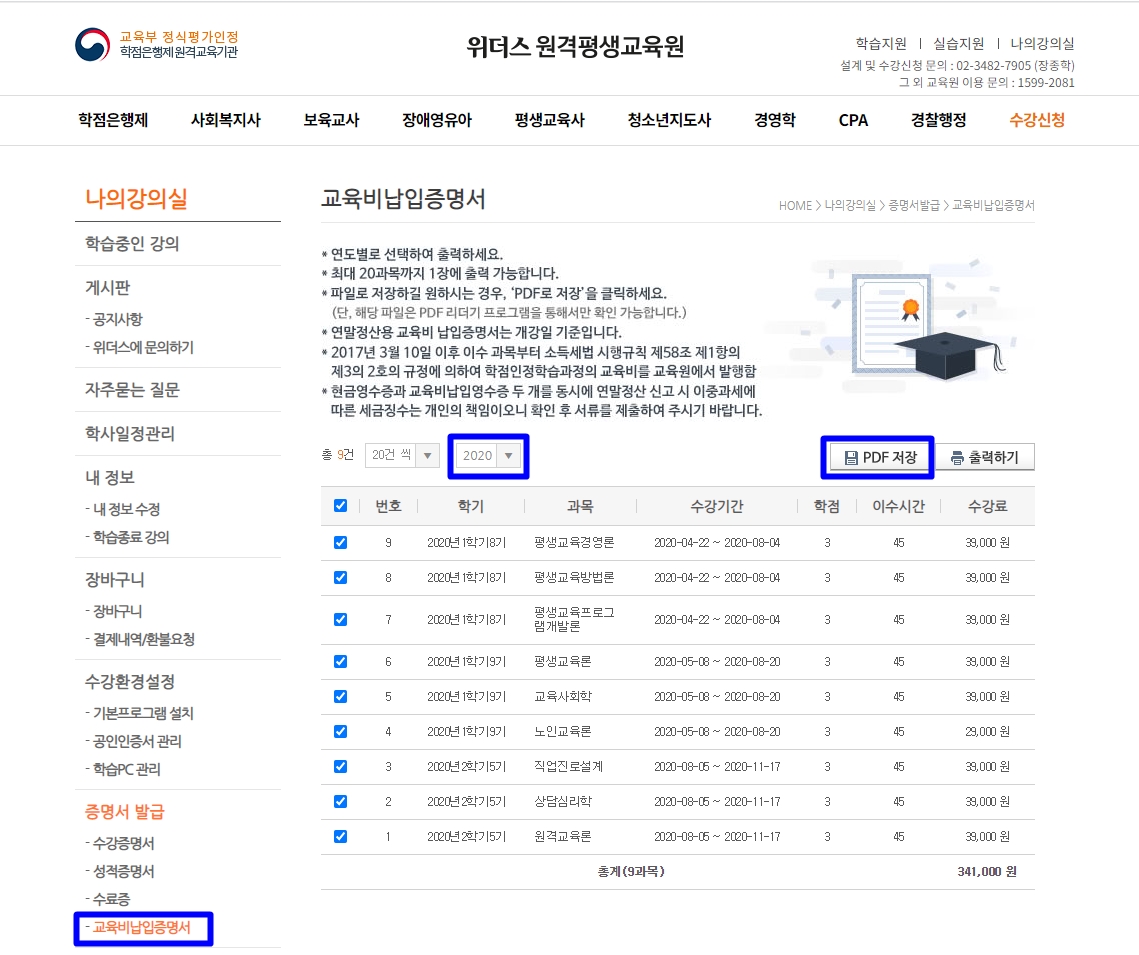Click the floppy disk icon on PDF 저장
This screenshot has height=955, width=1139.
click(x=851, y=458)
